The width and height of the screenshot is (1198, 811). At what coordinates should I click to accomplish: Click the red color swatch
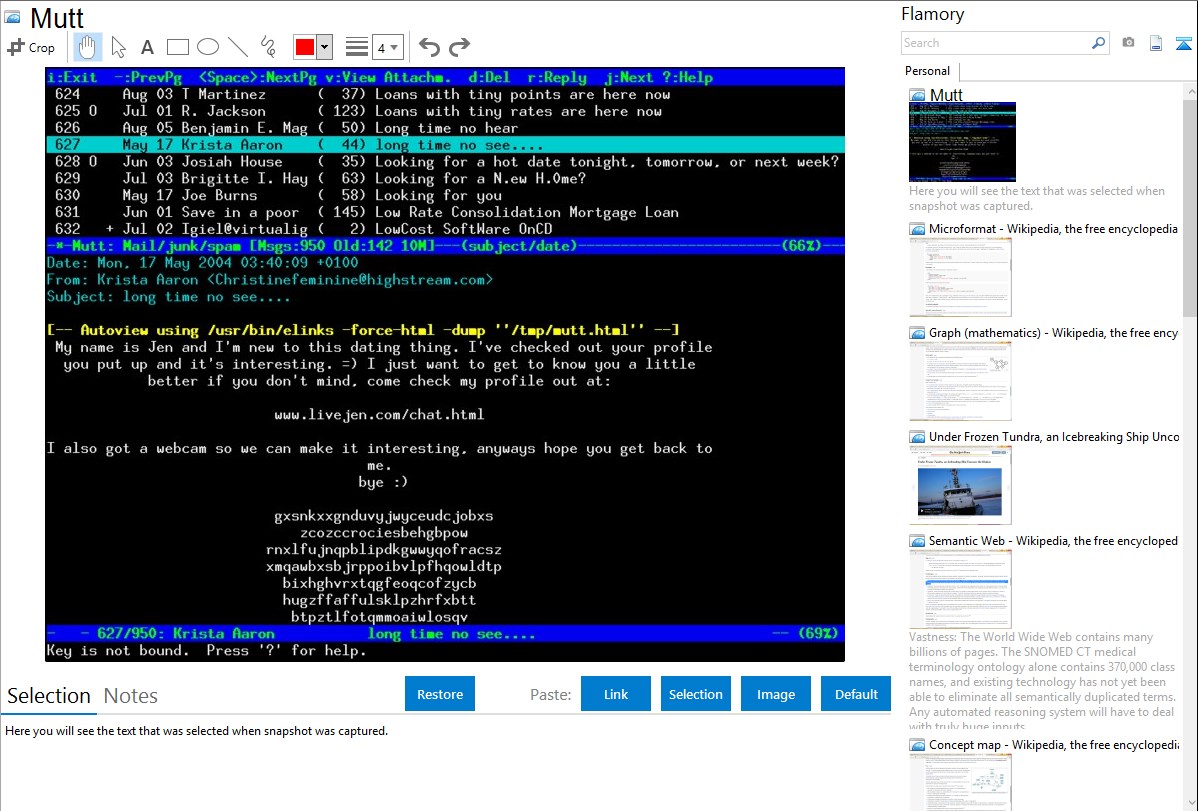305,47
